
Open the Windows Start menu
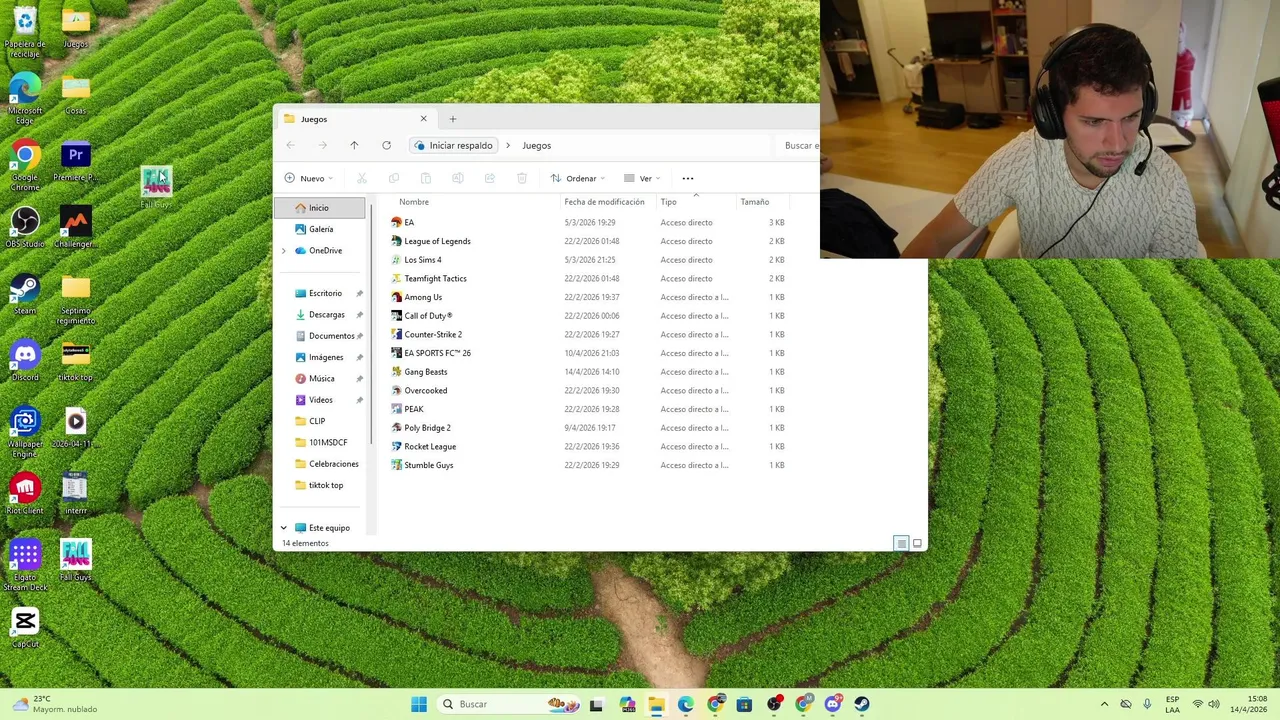pos(419,704)
